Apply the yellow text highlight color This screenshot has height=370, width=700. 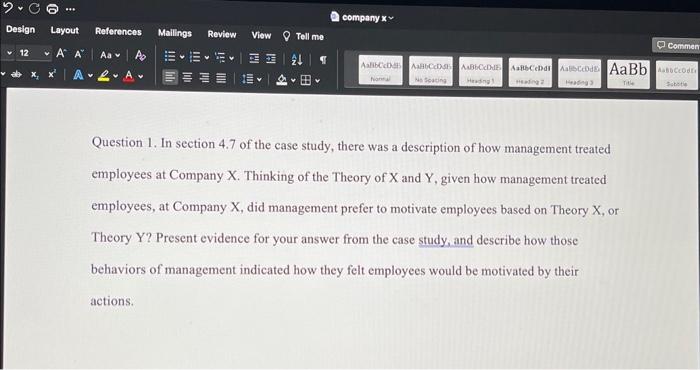click(104, 76)
